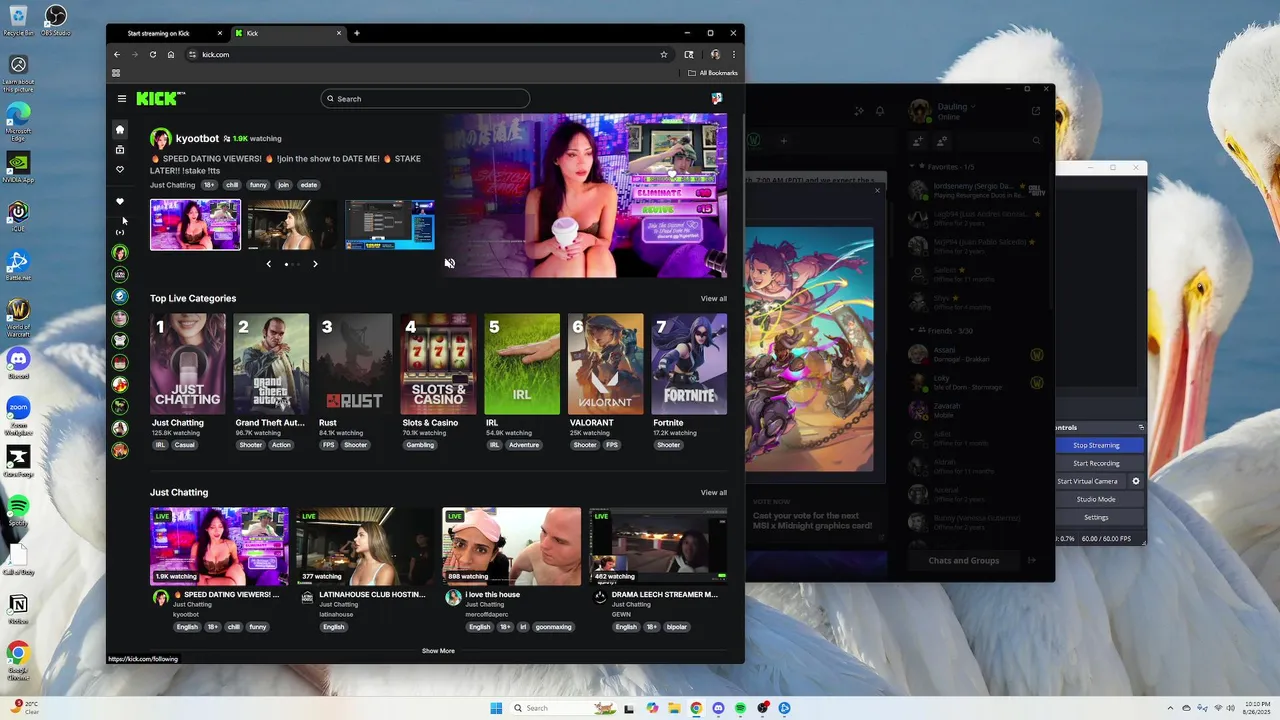Open OBS Studio desktop shortcut
1280x720 pixels.
(56, 20)
